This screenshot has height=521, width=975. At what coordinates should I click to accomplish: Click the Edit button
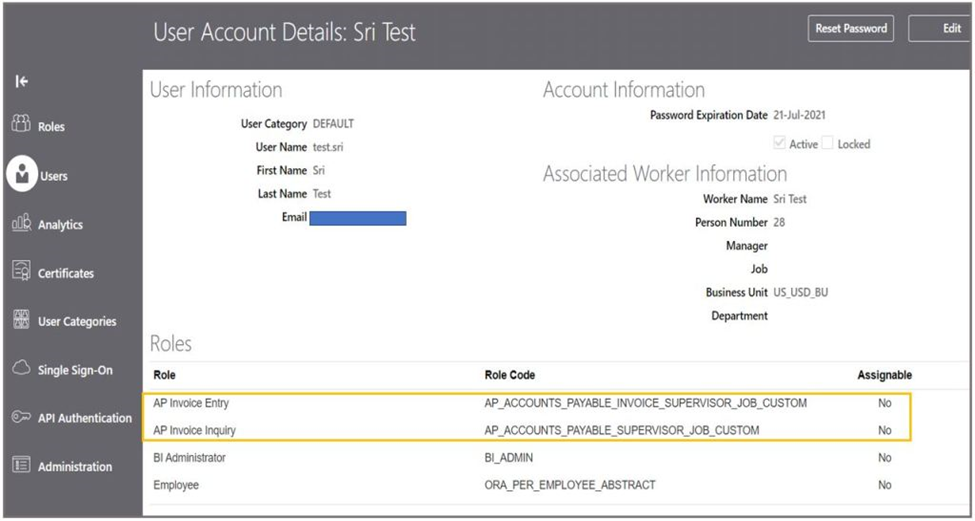pyautogui.click(x=941, y=29)
